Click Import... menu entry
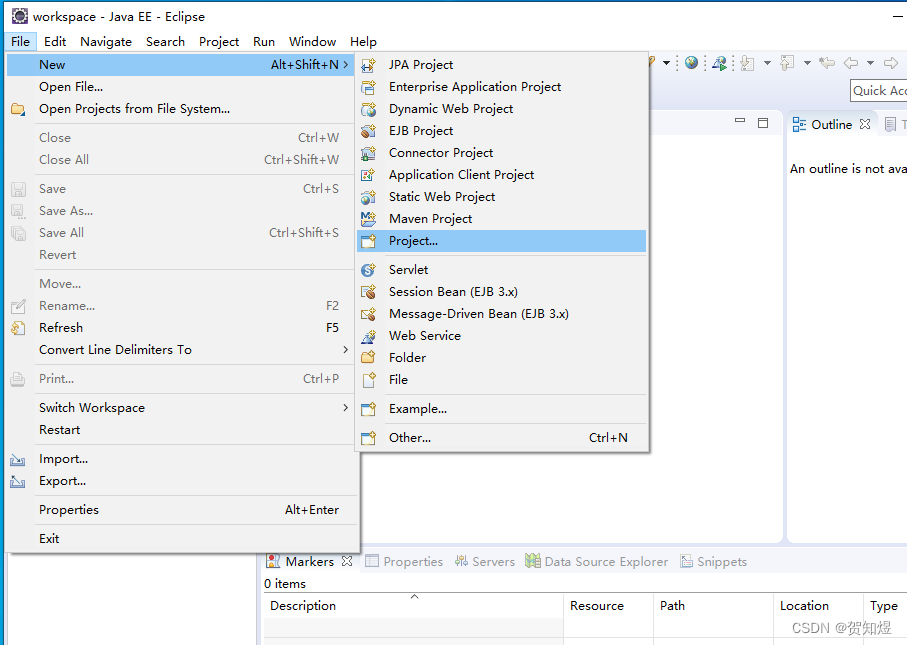Image resolution: width=907 pixels, height=645 pixels. click(x=180, y=459)
